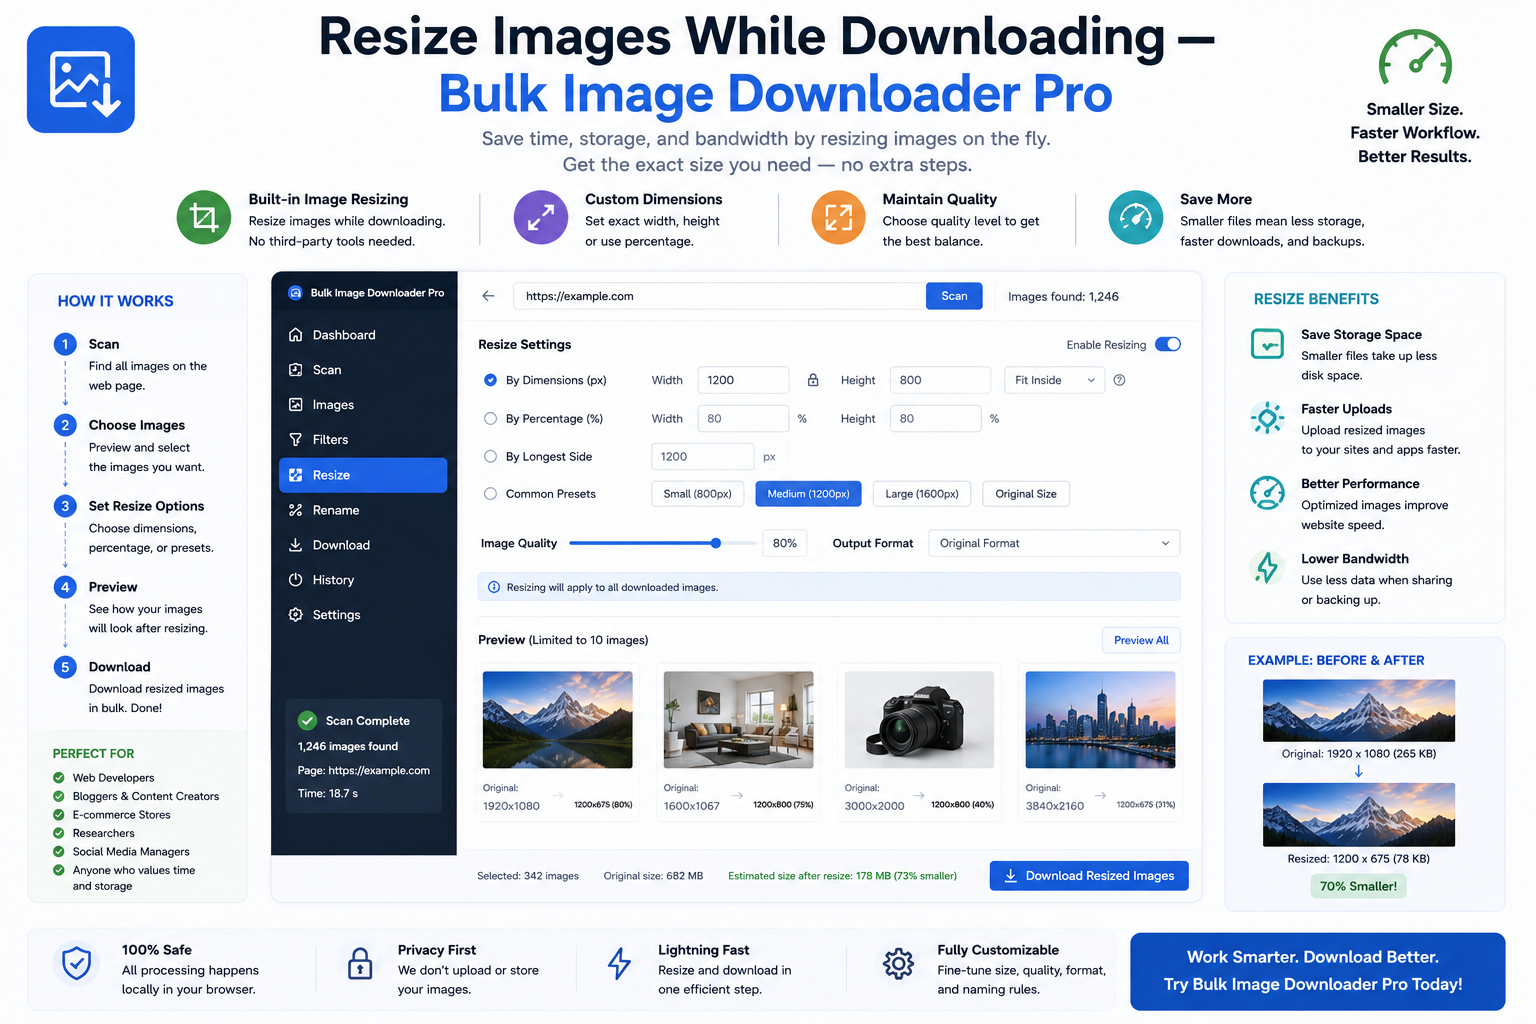Click the teal gauge Save More icon
The image size is (1536, 1024).
pos(1136,217)
